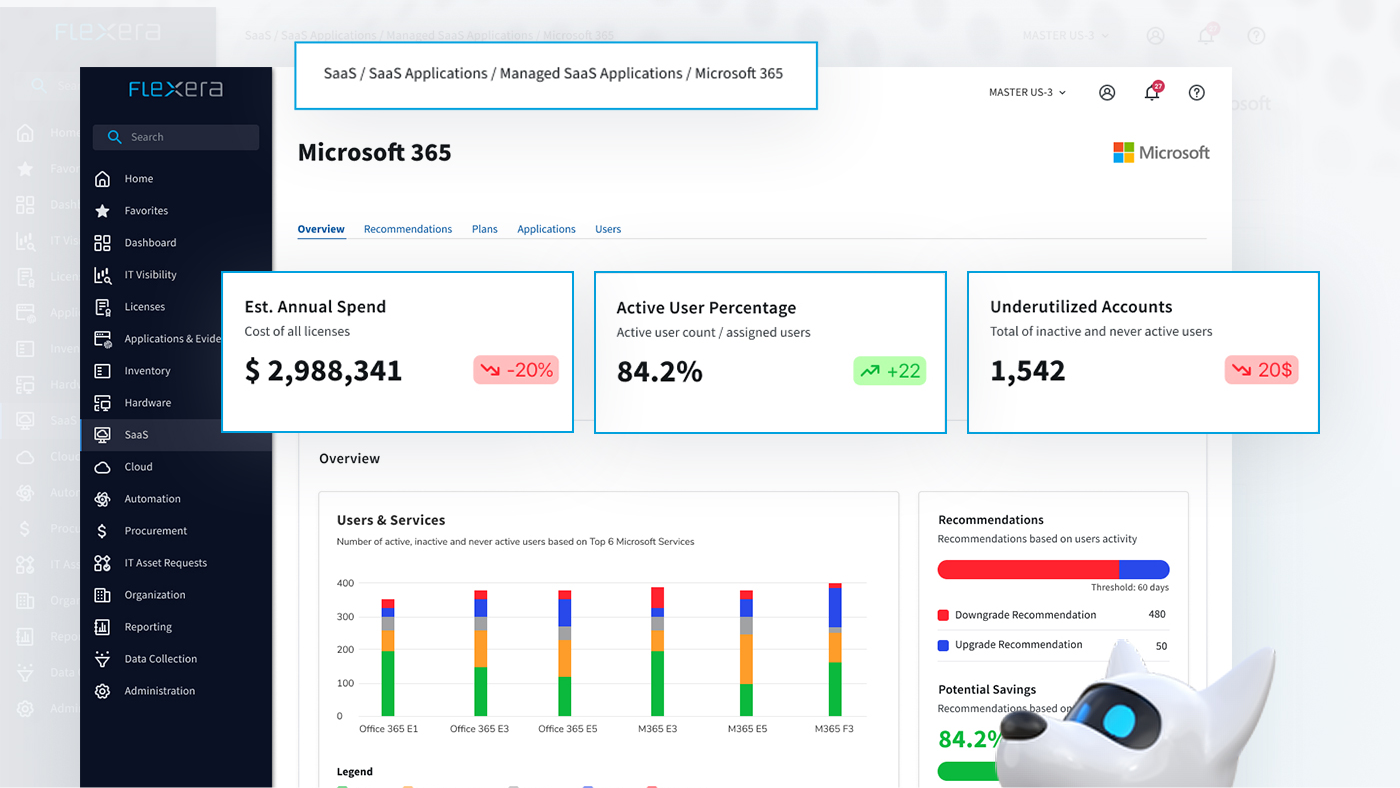Open the Data Collection funnel icon
This screenshot has width=1400, height=788.
pos(102,659)
